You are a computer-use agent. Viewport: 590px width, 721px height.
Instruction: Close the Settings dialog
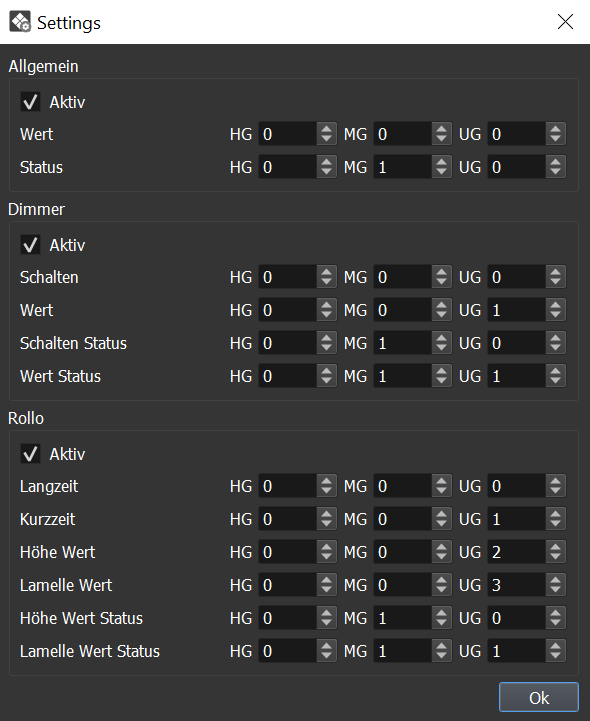point(565,22)
